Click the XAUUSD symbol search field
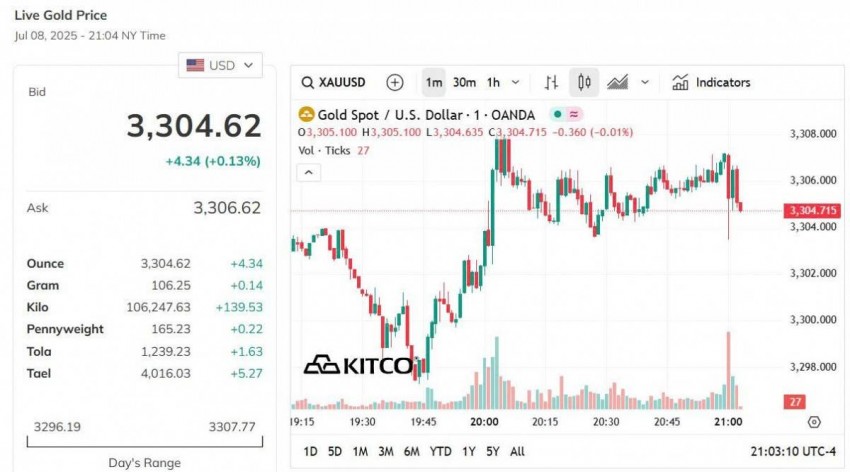This screenshot has width=850, height=472. pos(335,82)
